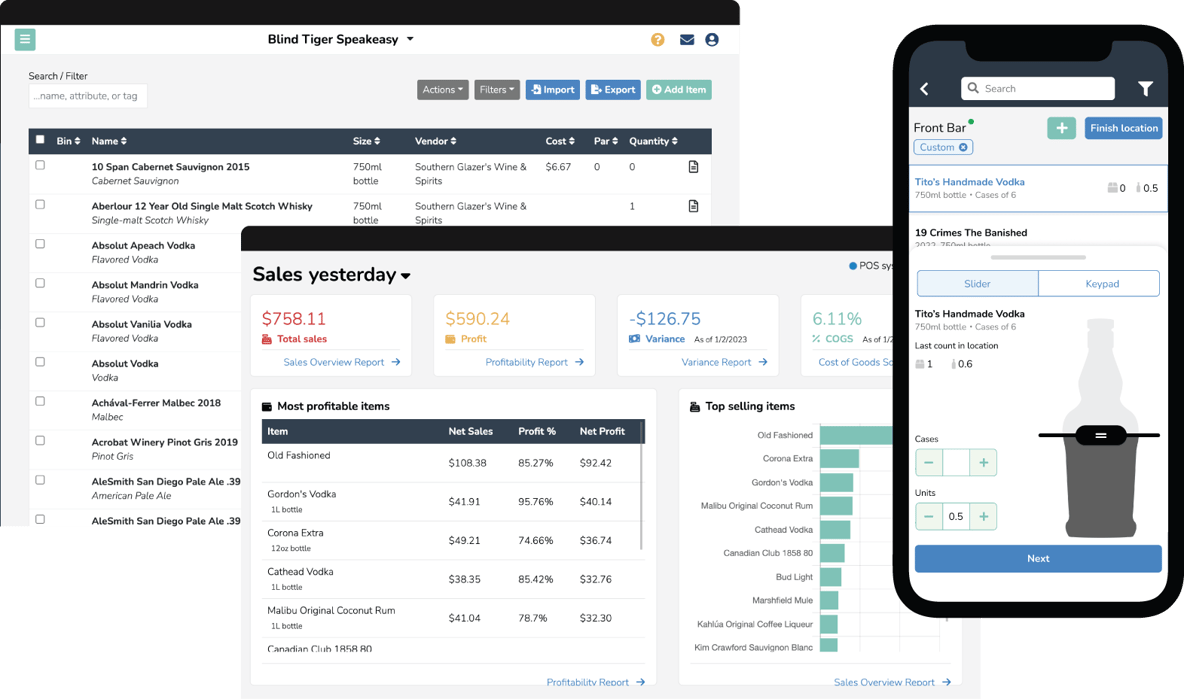Open the bottom Profitability Report link

[596, 682]
